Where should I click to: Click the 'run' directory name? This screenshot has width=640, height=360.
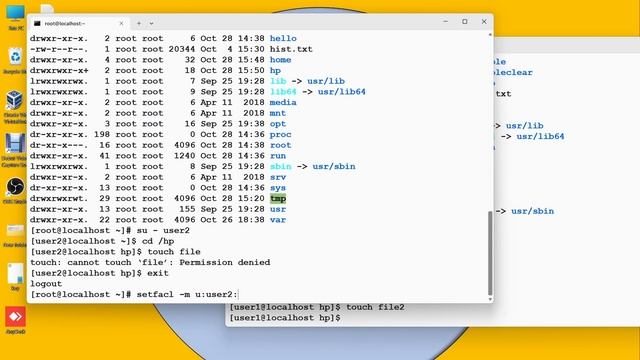[x=278, y=156]
